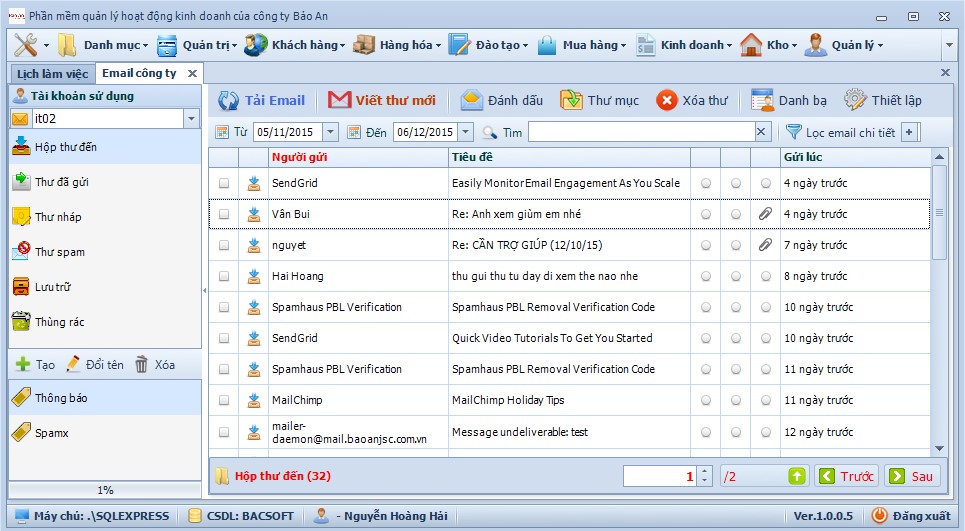
Task: Open the Đến date 06/12/2015 dropdown
Action: coord(466,132)
